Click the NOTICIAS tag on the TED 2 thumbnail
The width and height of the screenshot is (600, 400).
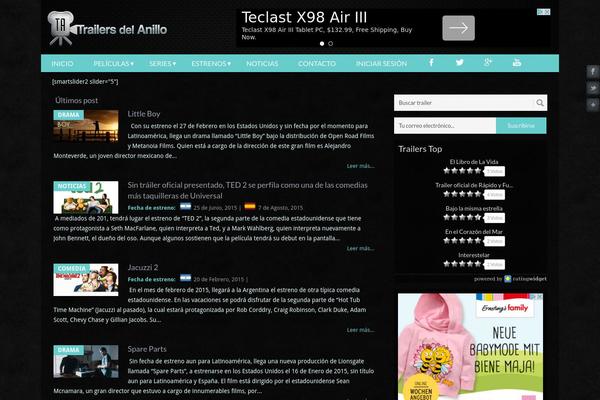click(72, 186)
